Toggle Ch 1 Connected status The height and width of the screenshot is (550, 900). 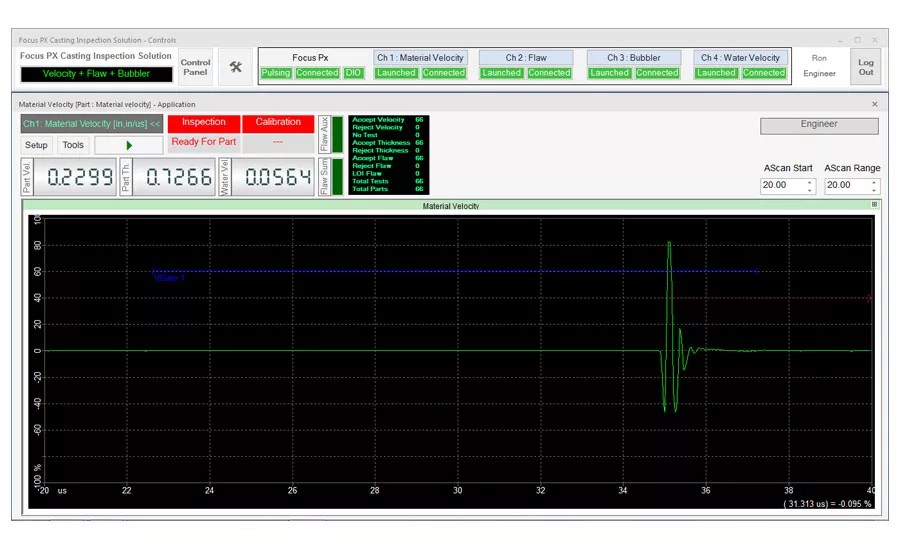click(x=444, y=73)
